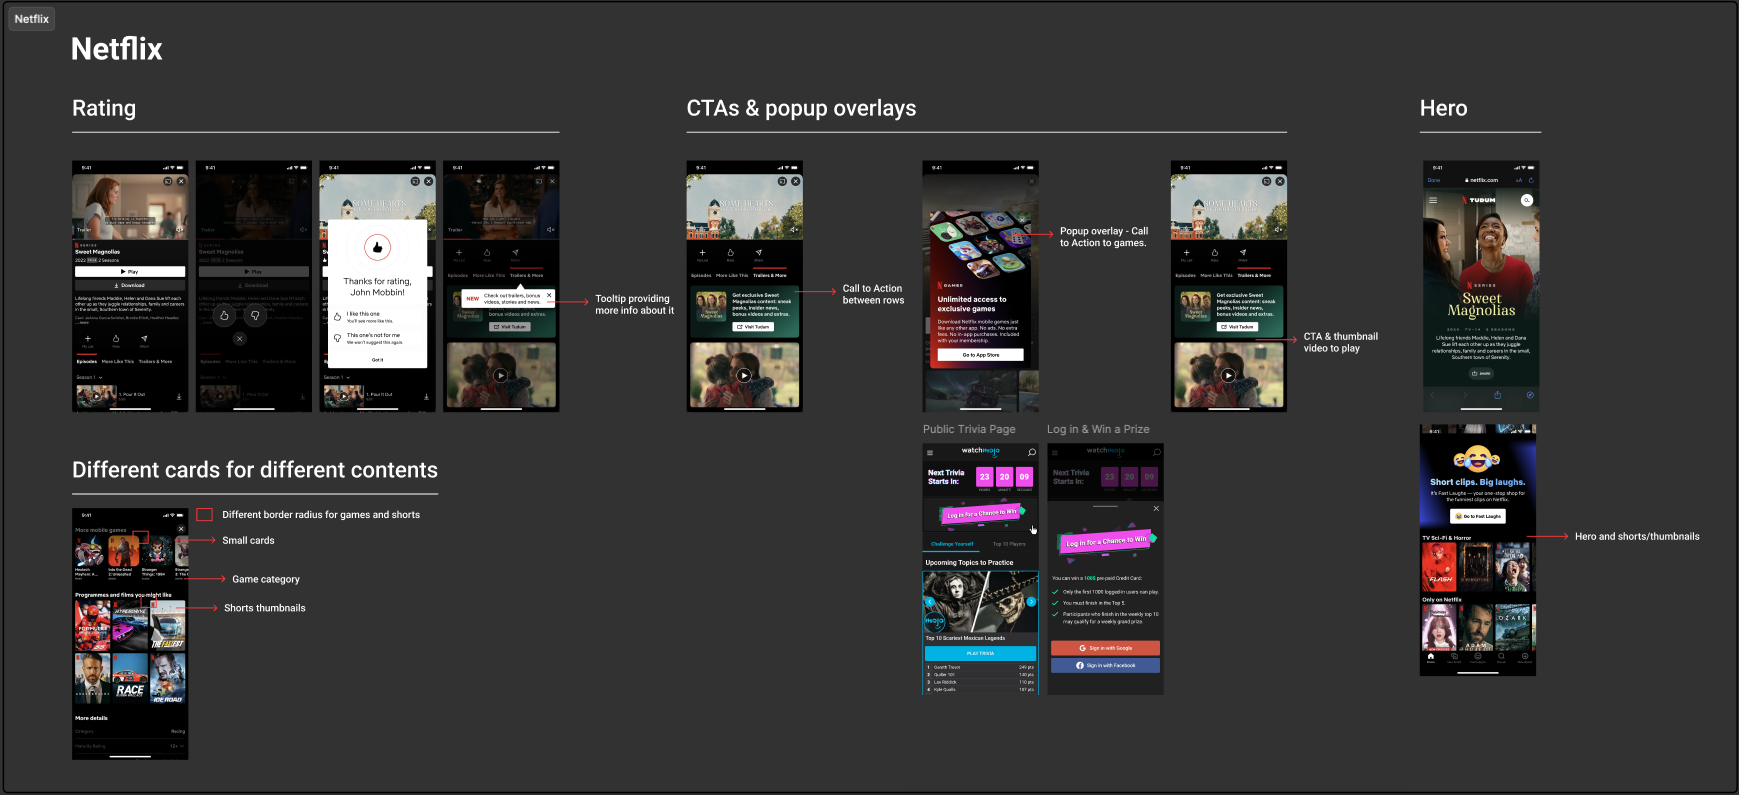Screen dimensions: 1739x795
Task: Open More Like This tab in first mockup
Action: 117,361
